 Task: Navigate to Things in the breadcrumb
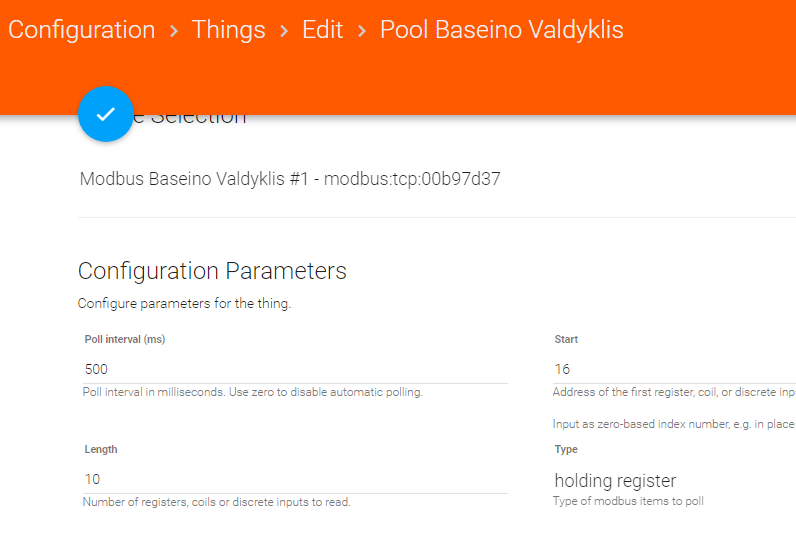pos(228,30)
